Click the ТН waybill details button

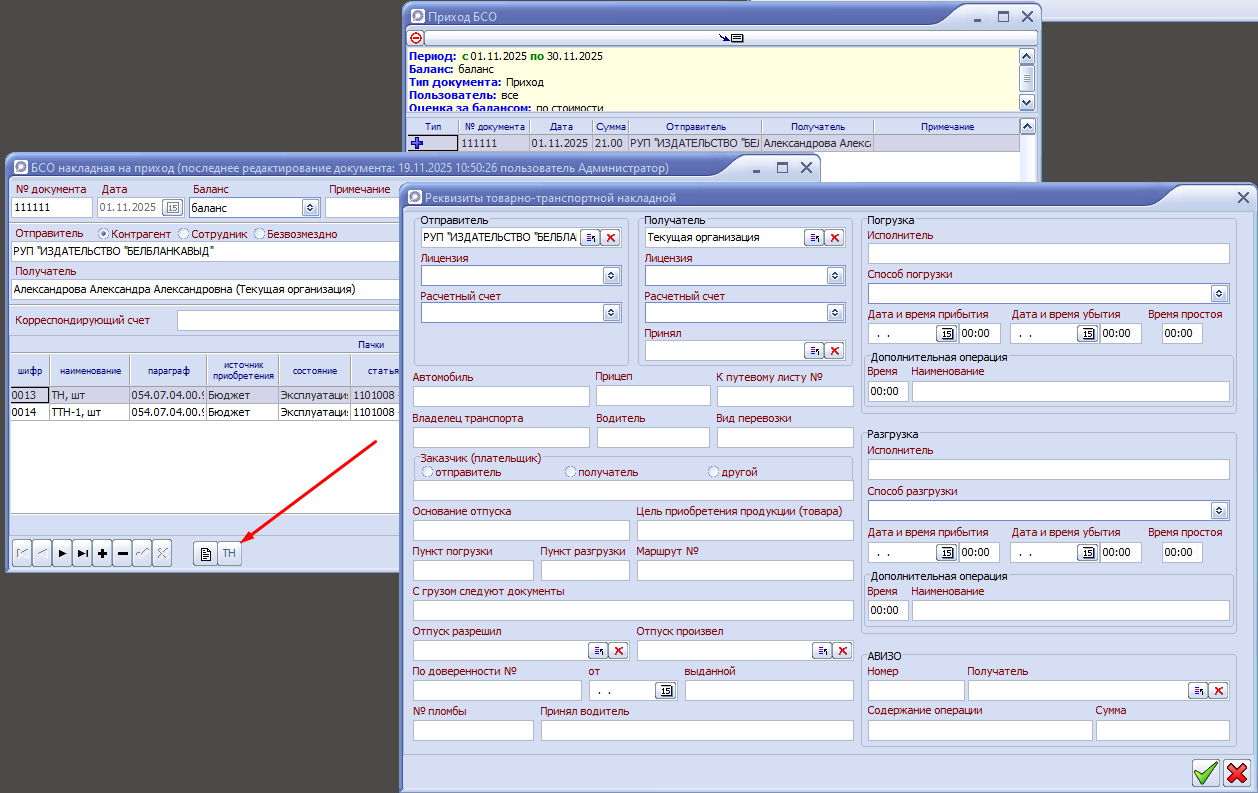230,553
